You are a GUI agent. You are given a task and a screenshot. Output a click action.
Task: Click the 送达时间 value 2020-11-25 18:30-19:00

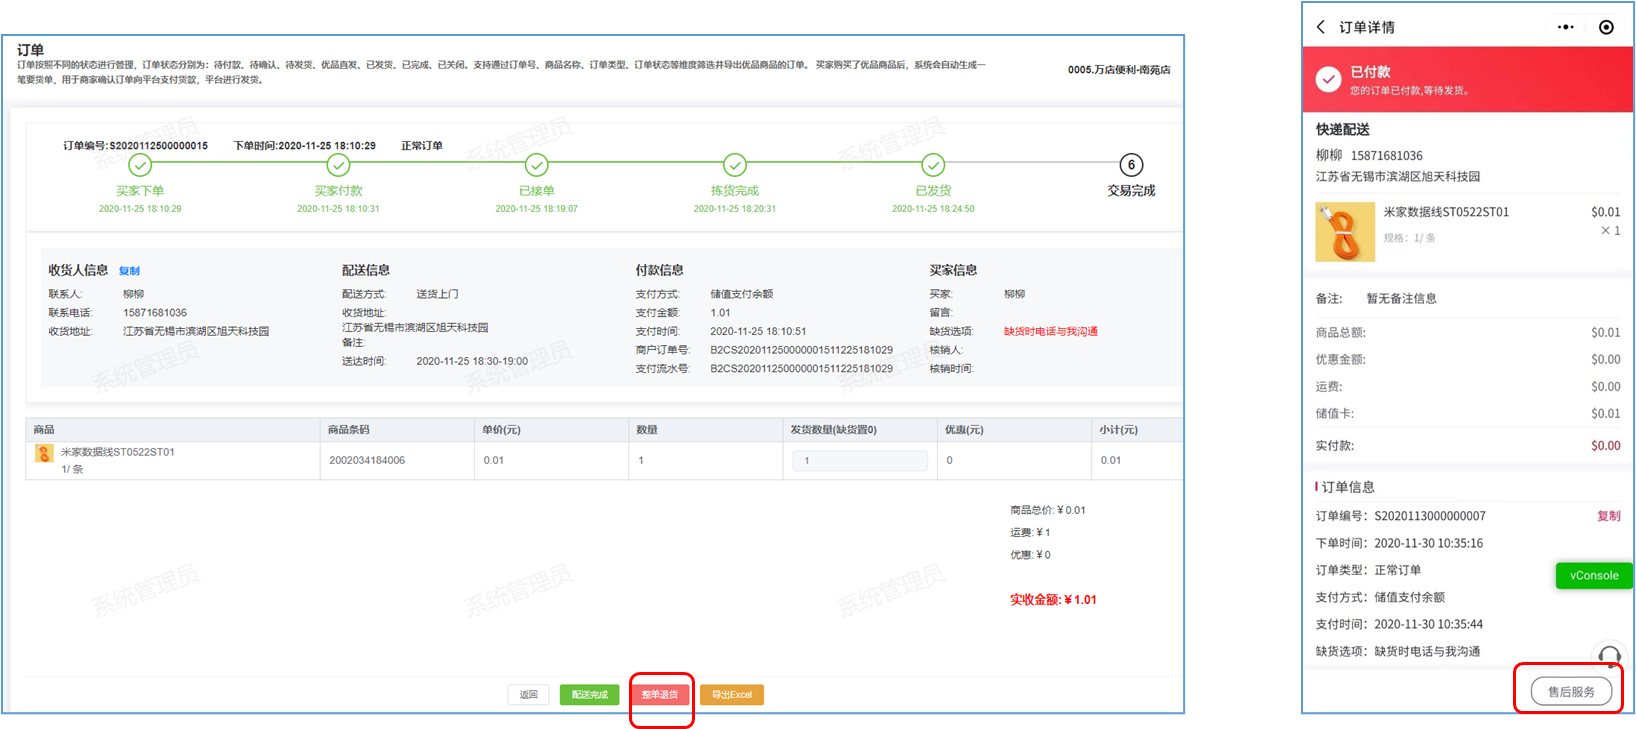pyautogui.click(x=472, y=362)
